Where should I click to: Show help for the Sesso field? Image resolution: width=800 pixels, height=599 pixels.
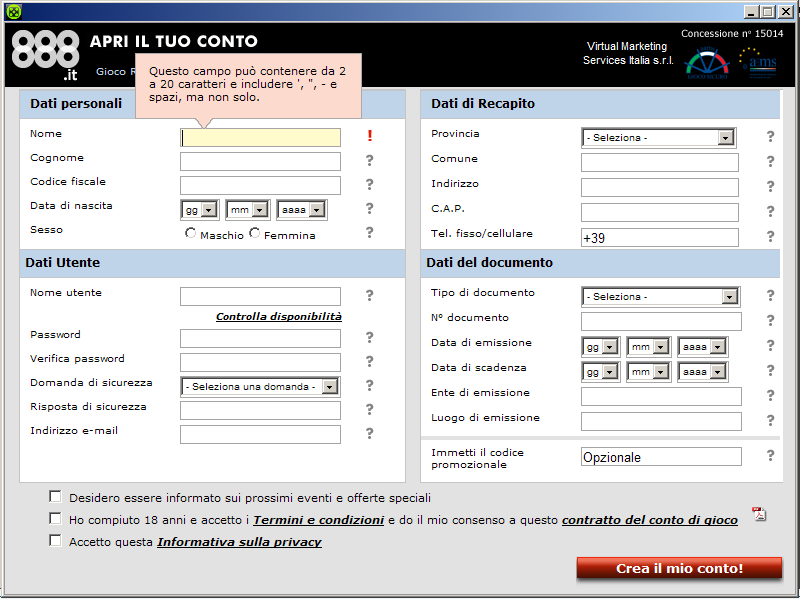coord(369,232)
